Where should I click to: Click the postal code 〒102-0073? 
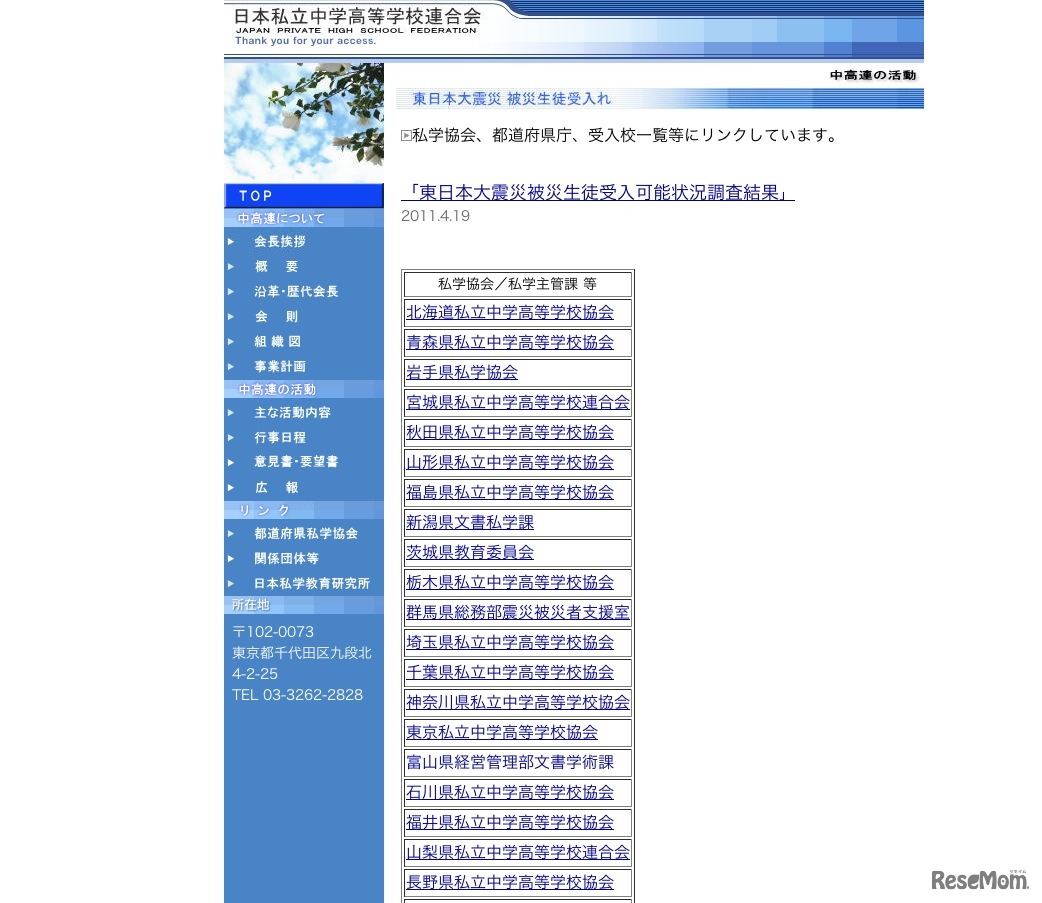pos(272,632)
